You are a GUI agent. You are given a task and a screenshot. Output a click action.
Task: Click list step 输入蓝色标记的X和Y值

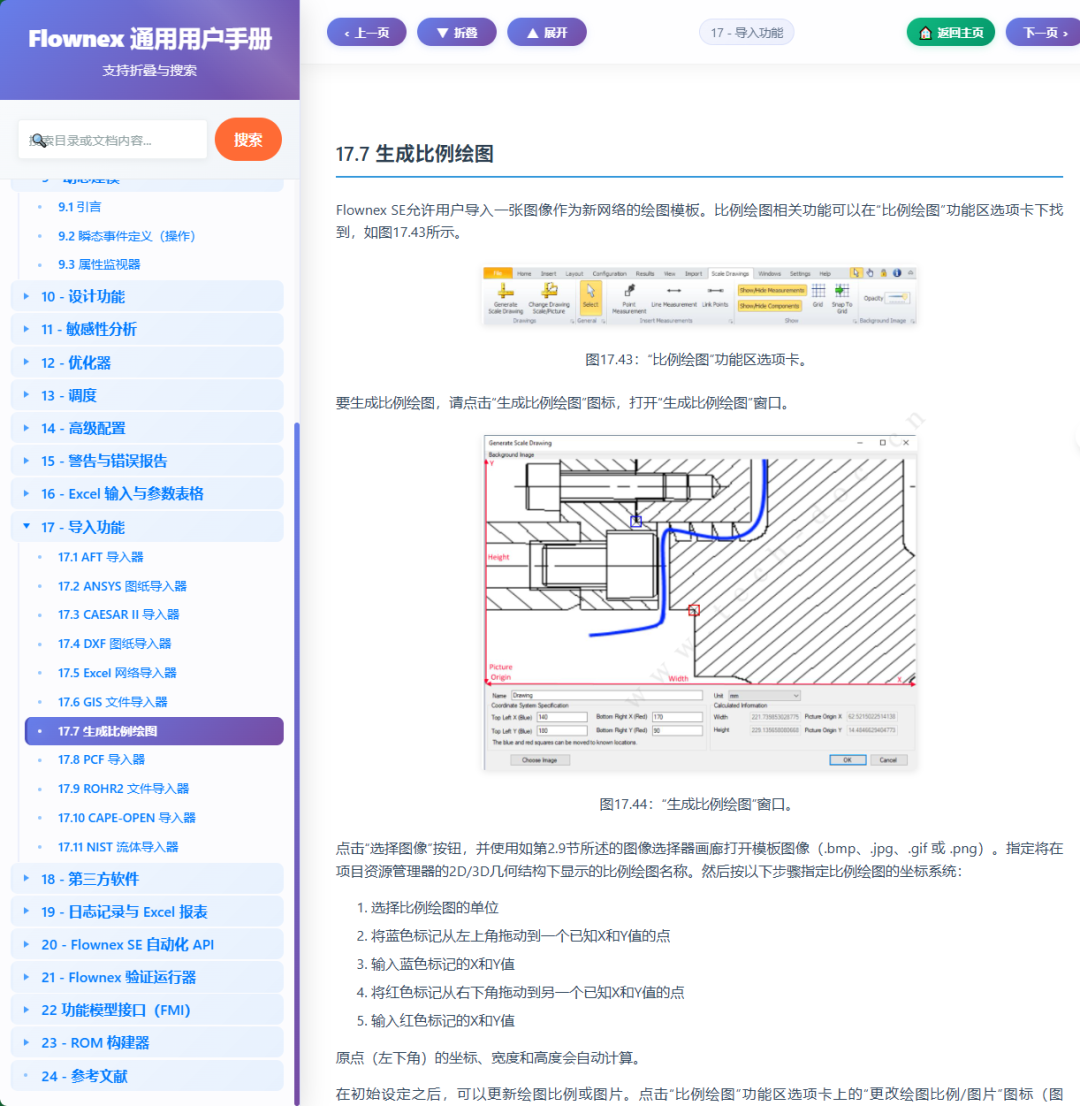[443, 964]
